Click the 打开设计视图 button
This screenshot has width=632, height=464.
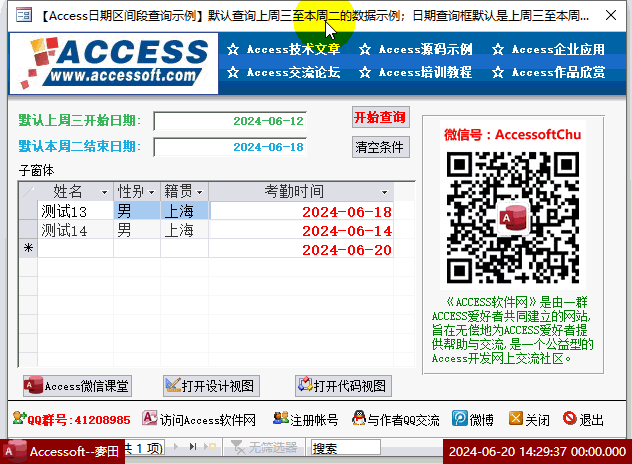coord(211,386)
